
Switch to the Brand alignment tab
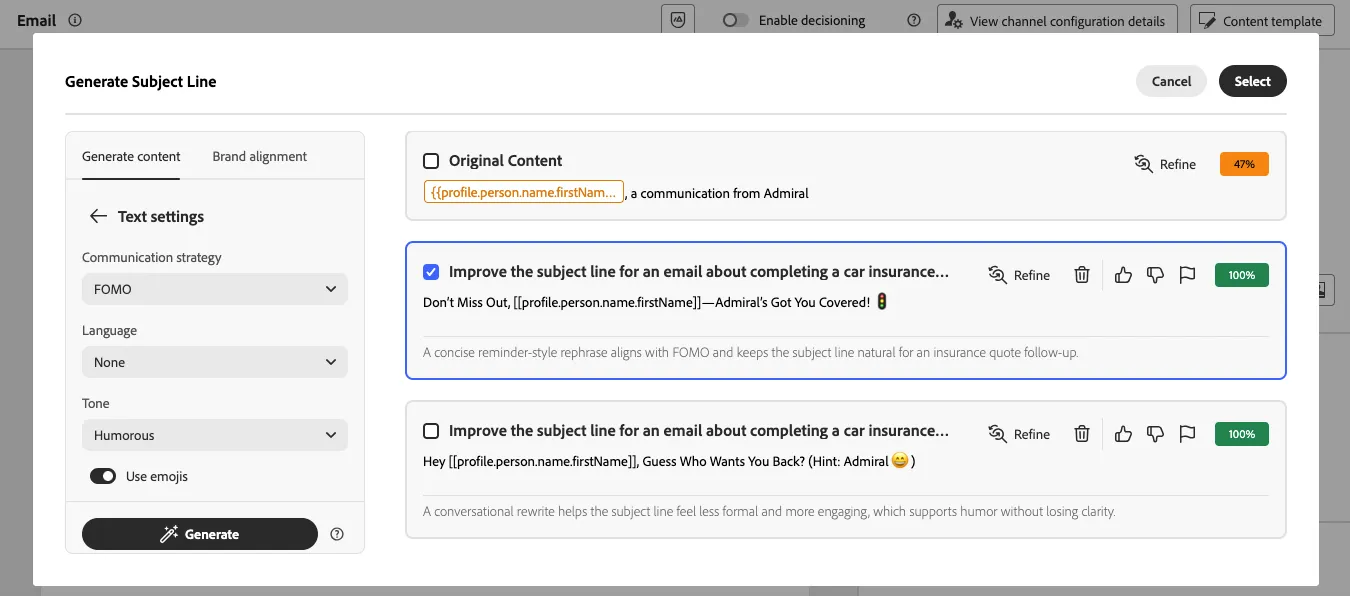pos(260,157)
